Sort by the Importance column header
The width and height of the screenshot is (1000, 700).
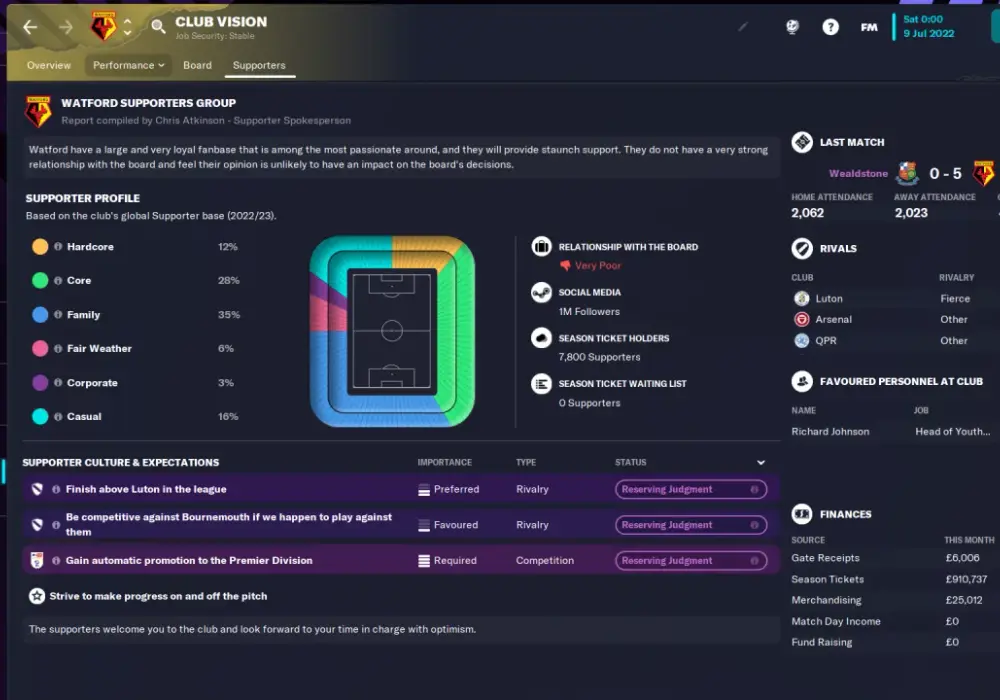tap(445, 462)
